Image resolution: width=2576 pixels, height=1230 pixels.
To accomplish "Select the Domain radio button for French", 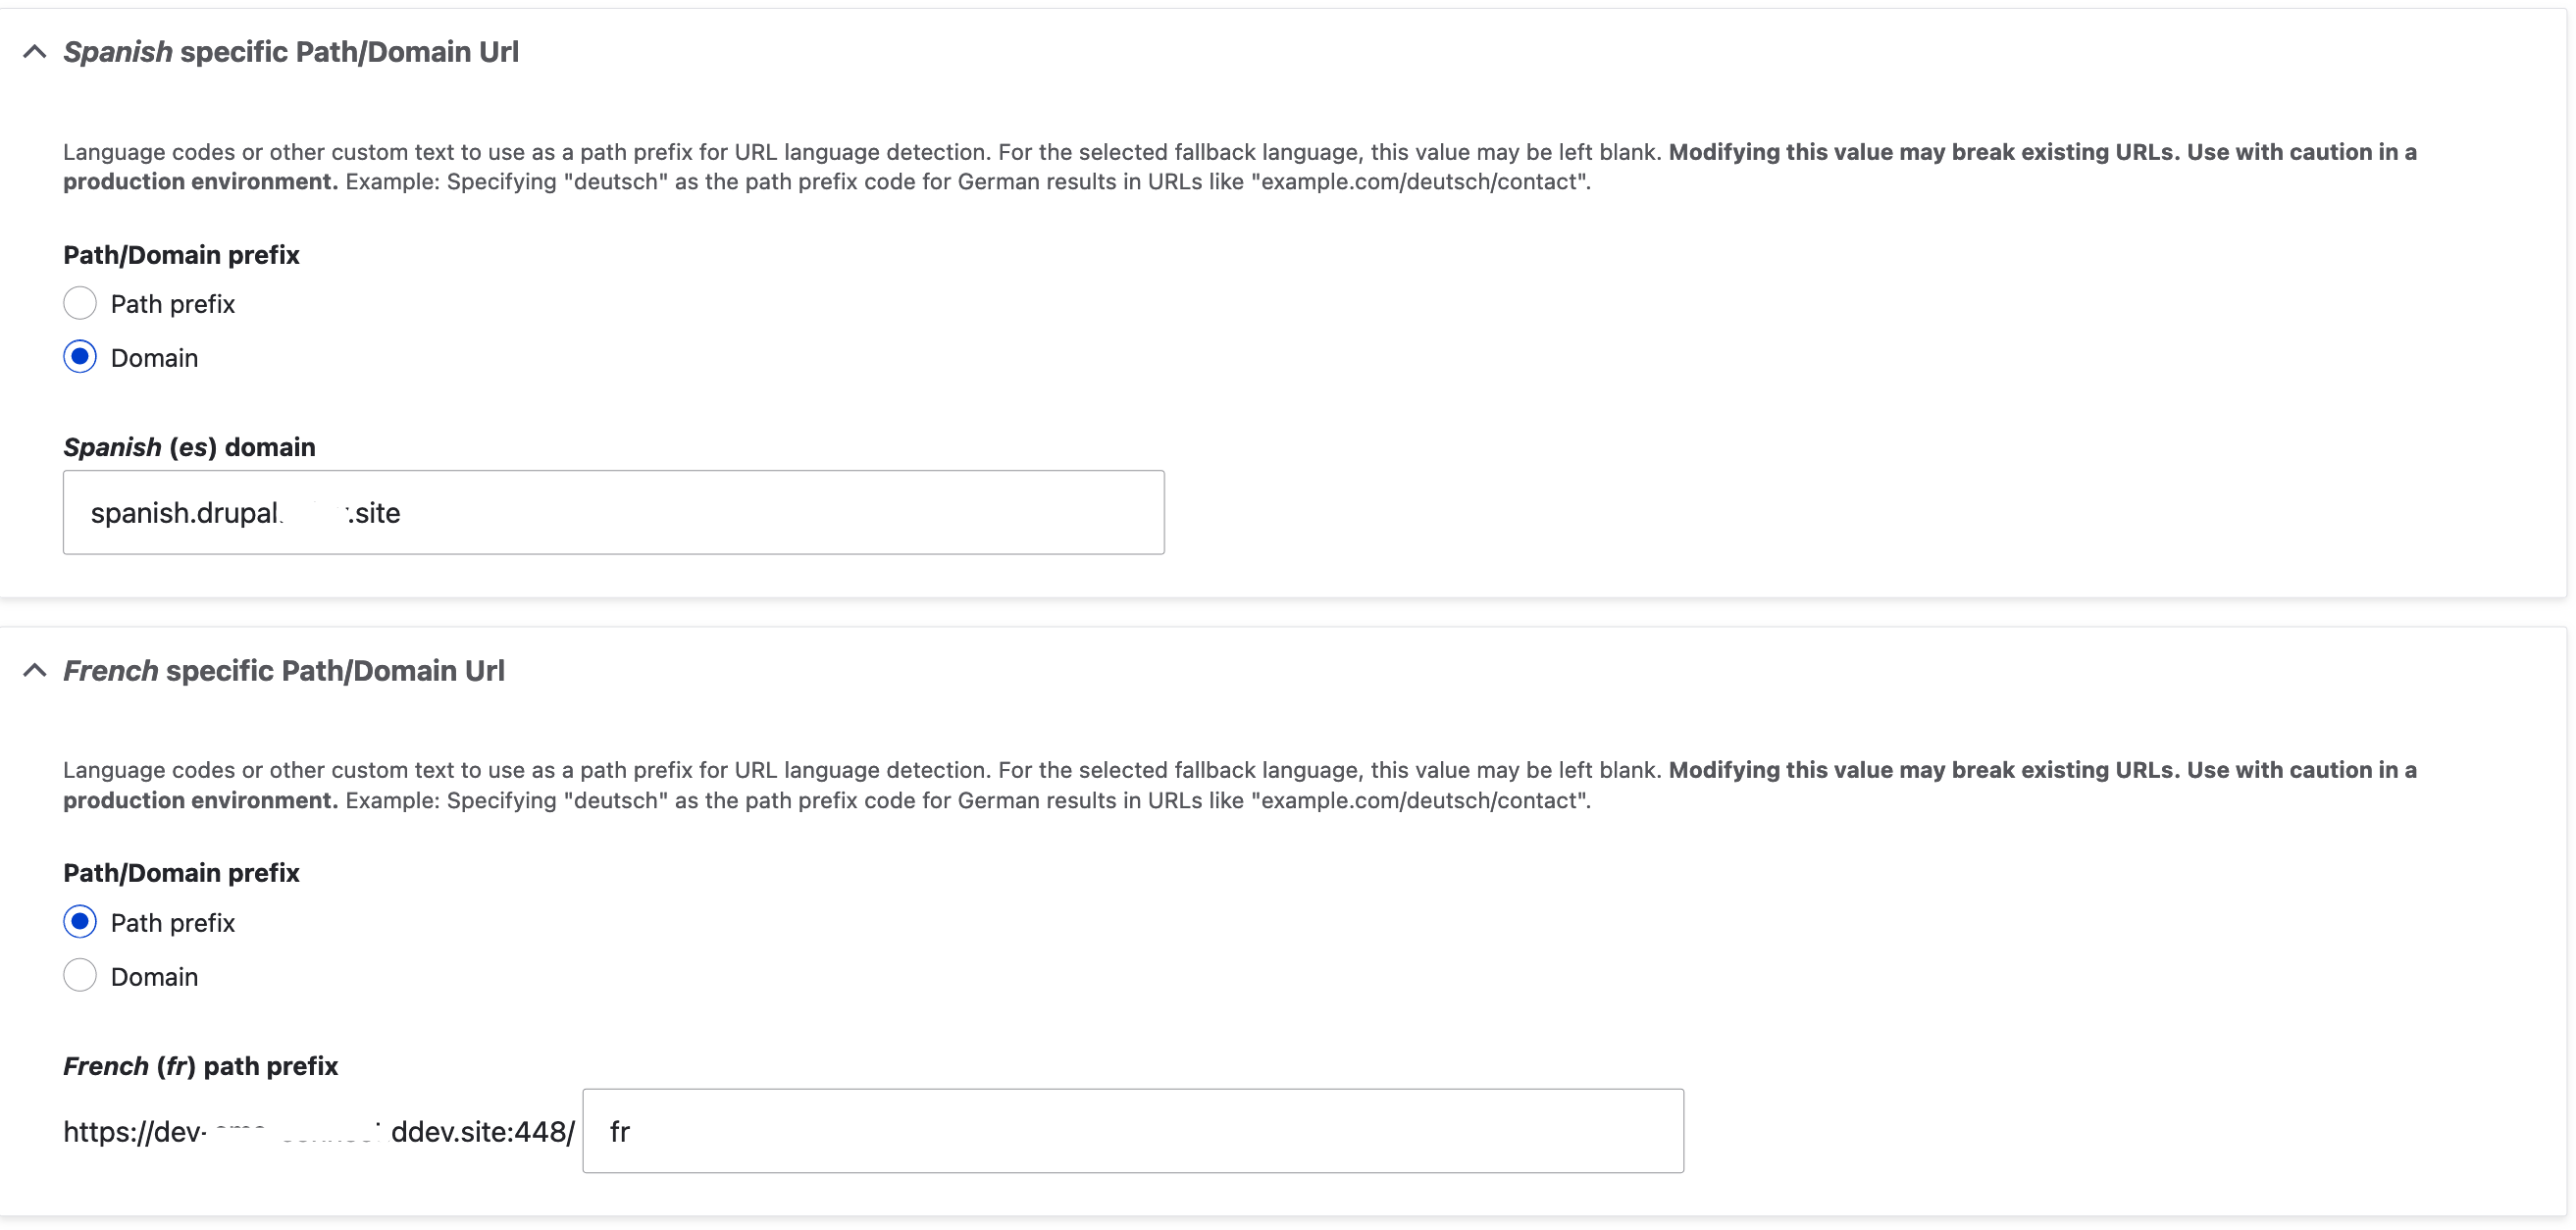I will 80,975.
